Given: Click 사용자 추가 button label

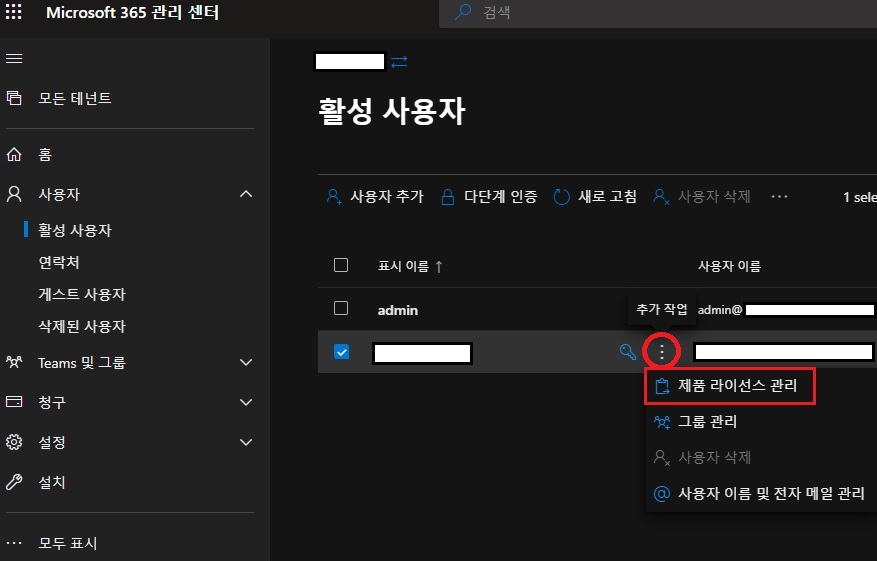Looking at the screenshot, I should click(x=387, y=196).
